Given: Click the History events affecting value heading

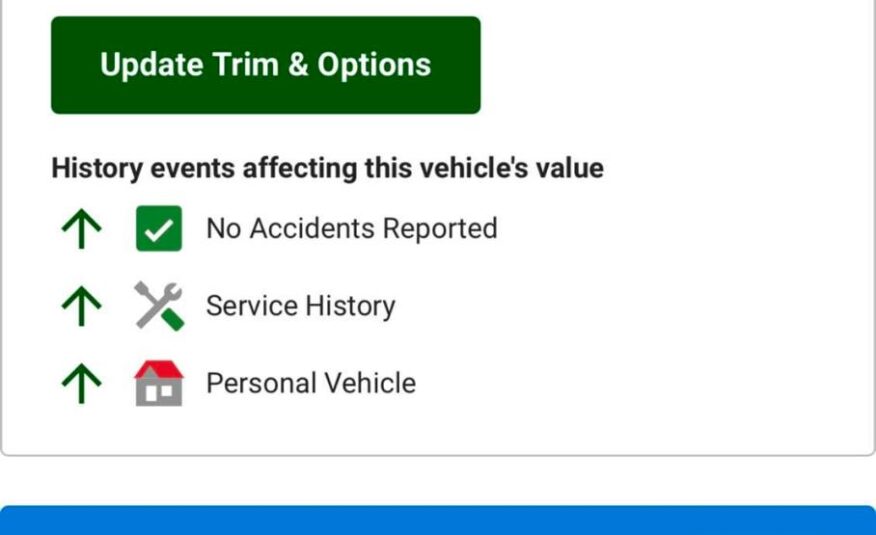Looking at the screenshot, I should (x=327, y=168).
